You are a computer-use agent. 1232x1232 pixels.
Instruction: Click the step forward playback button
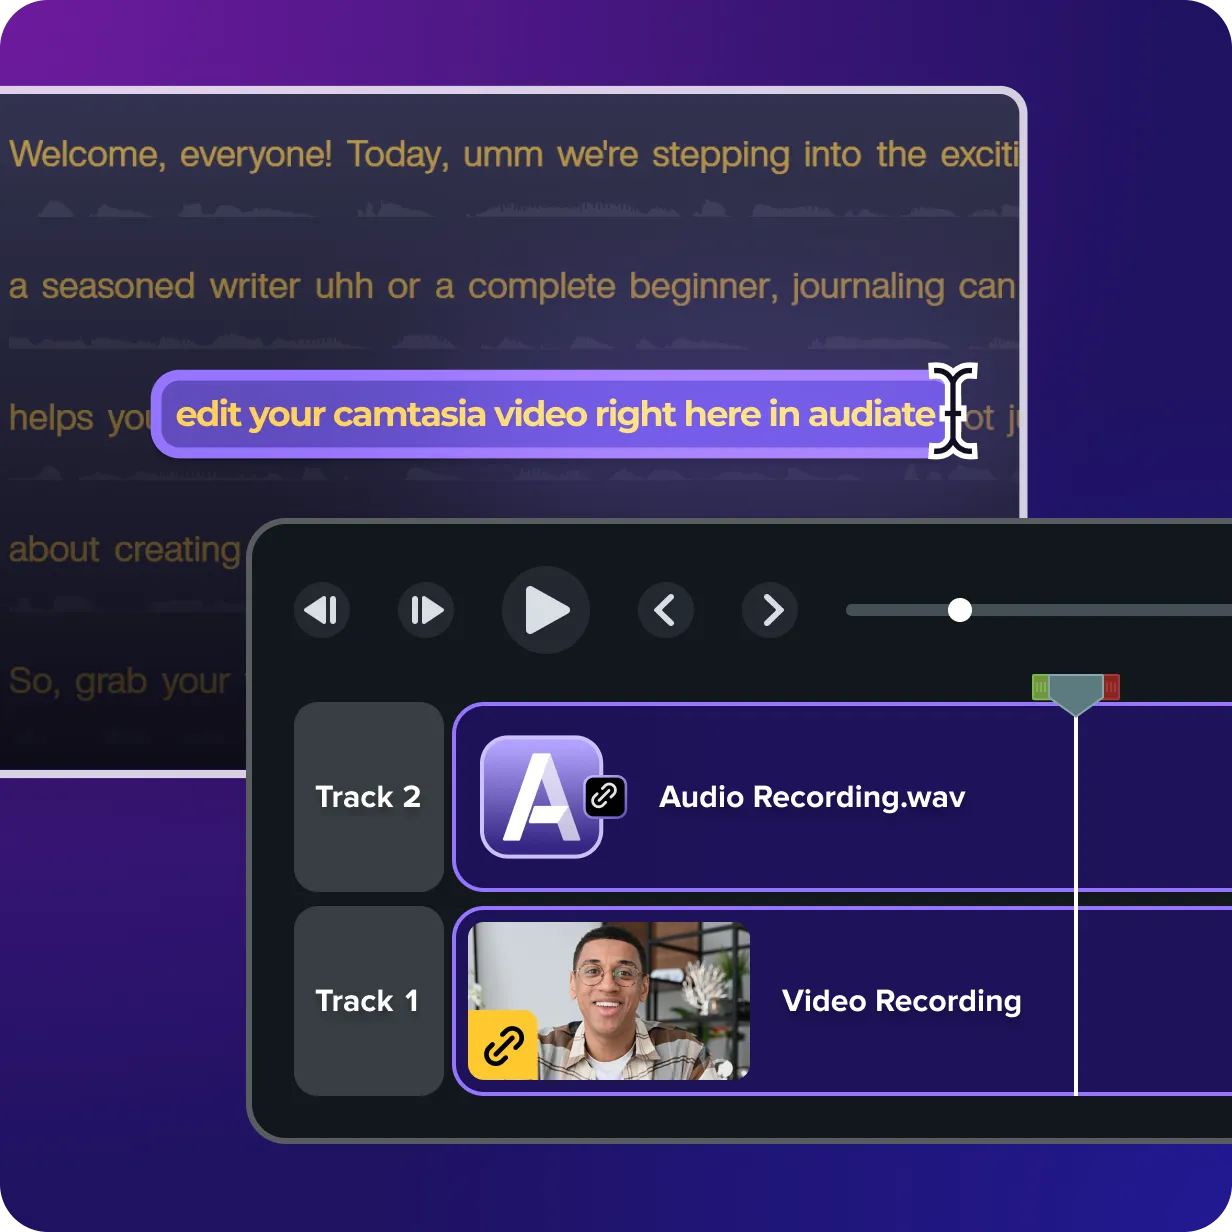point(426,610)
